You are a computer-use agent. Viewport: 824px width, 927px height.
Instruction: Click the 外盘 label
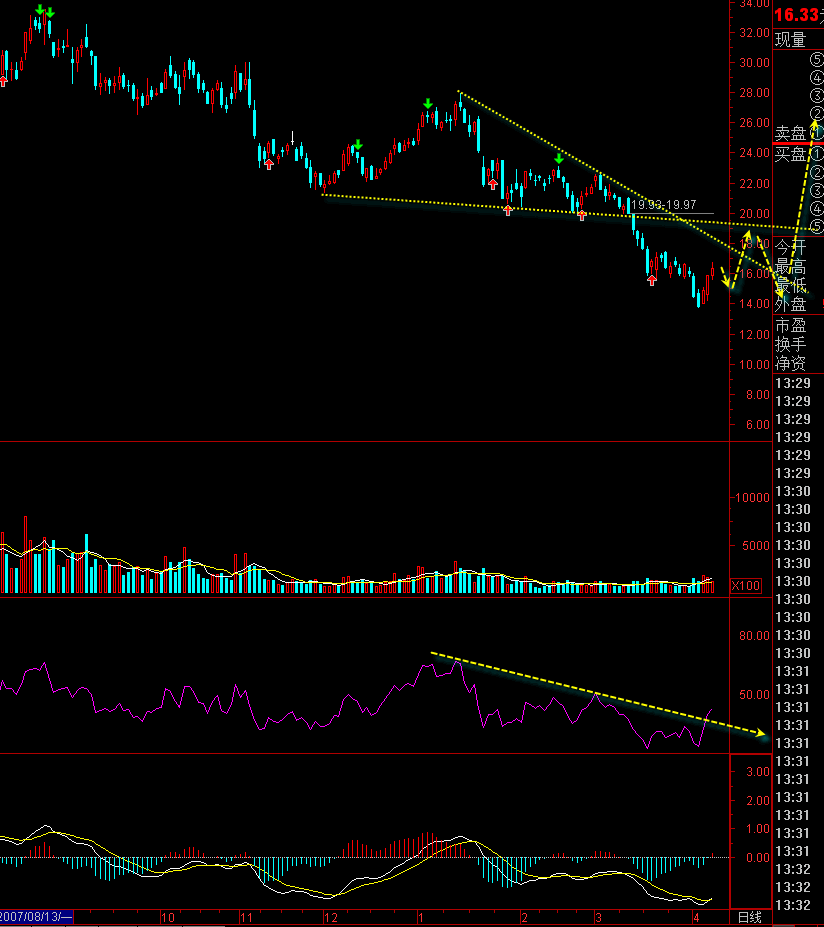[x=790, y=304]
